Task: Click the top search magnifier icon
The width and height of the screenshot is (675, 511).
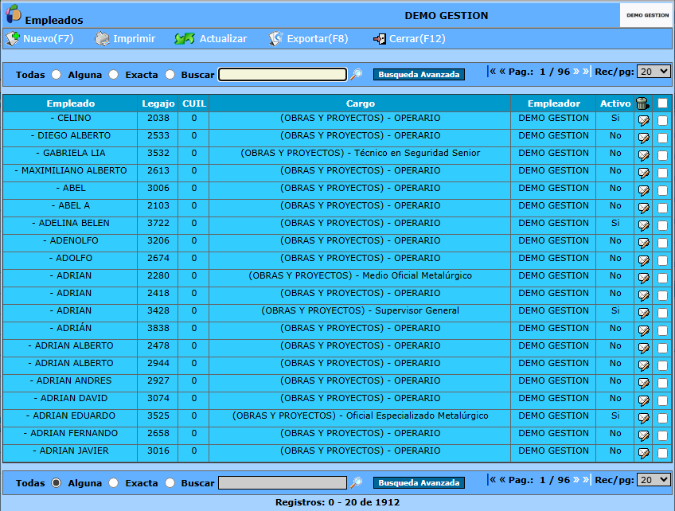Action: click(x=356, y=74)
